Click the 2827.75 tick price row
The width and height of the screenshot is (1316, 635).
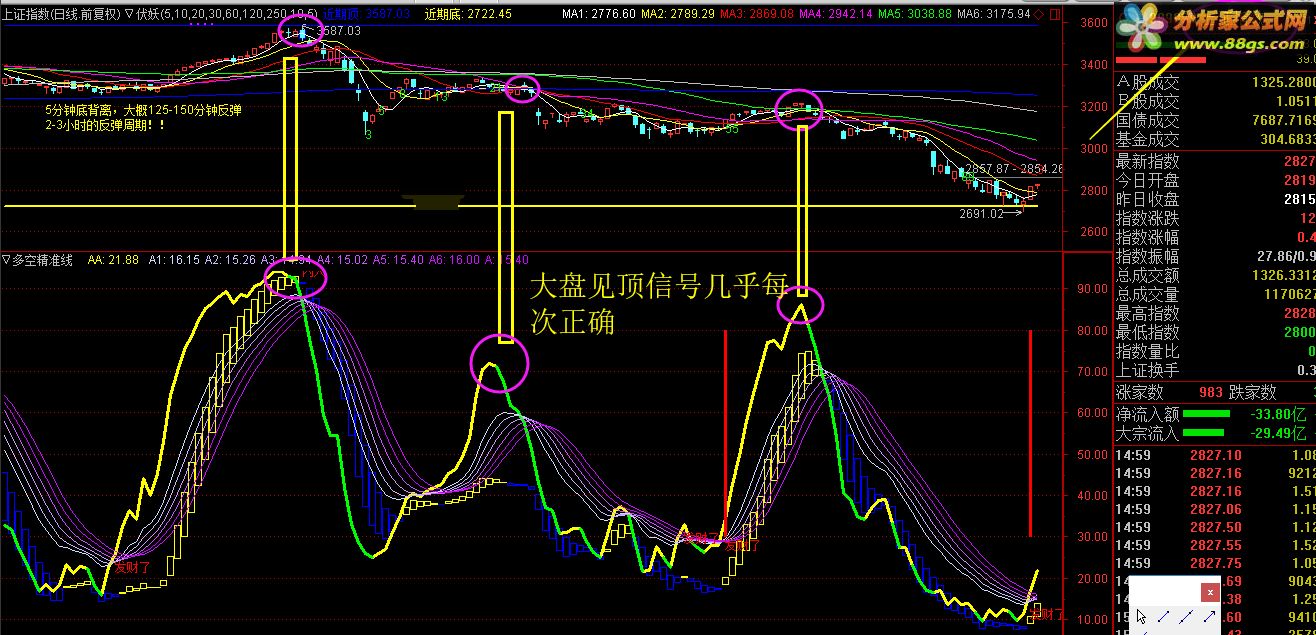click(1215, 563)
